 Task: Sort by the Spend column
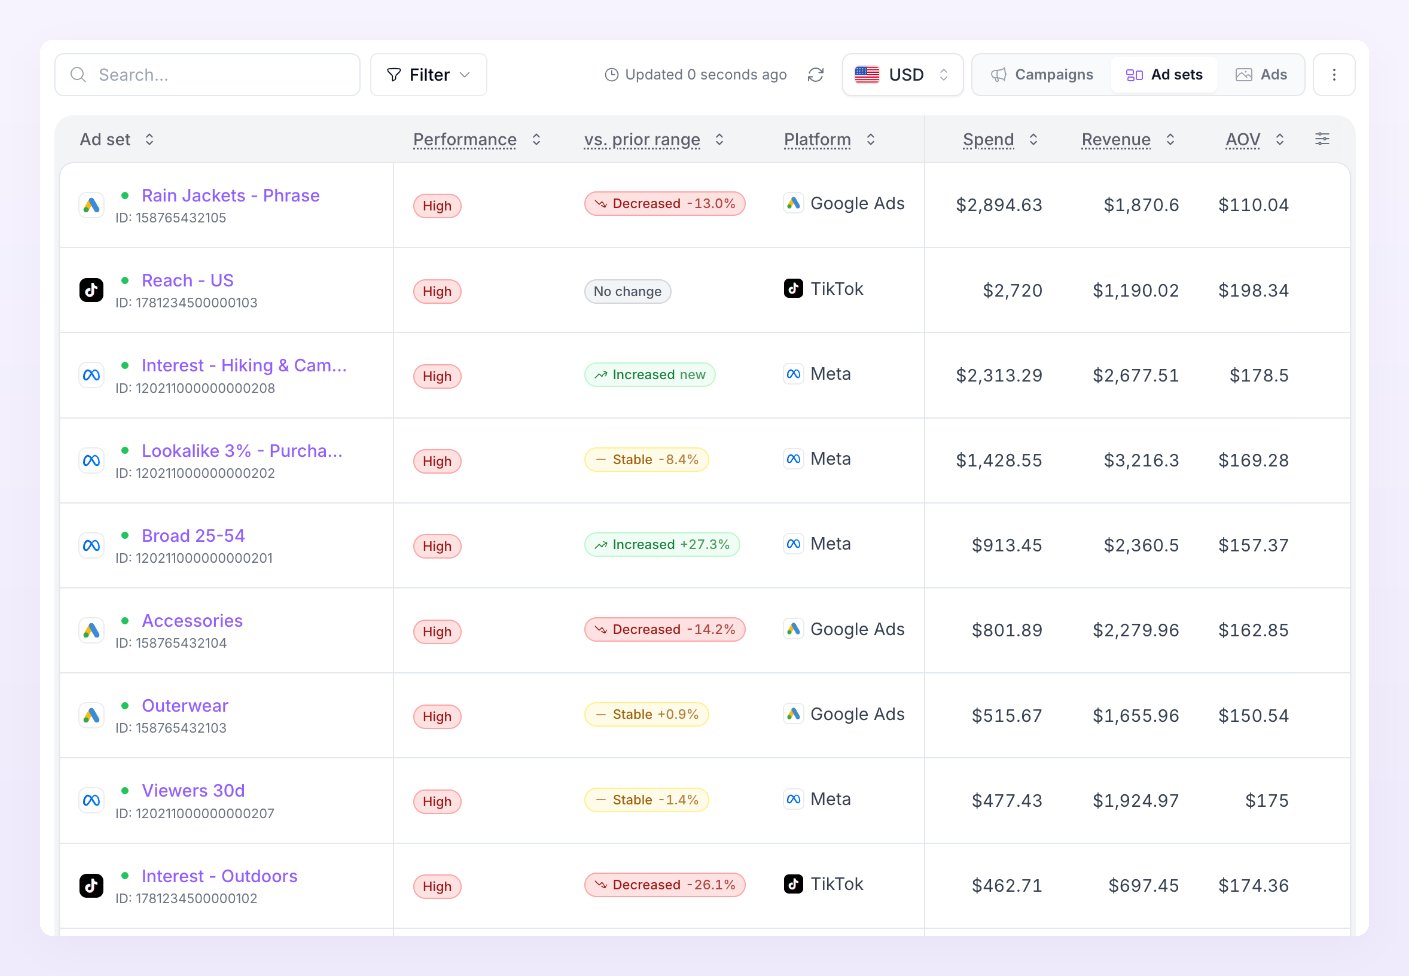coord(1001,140)
